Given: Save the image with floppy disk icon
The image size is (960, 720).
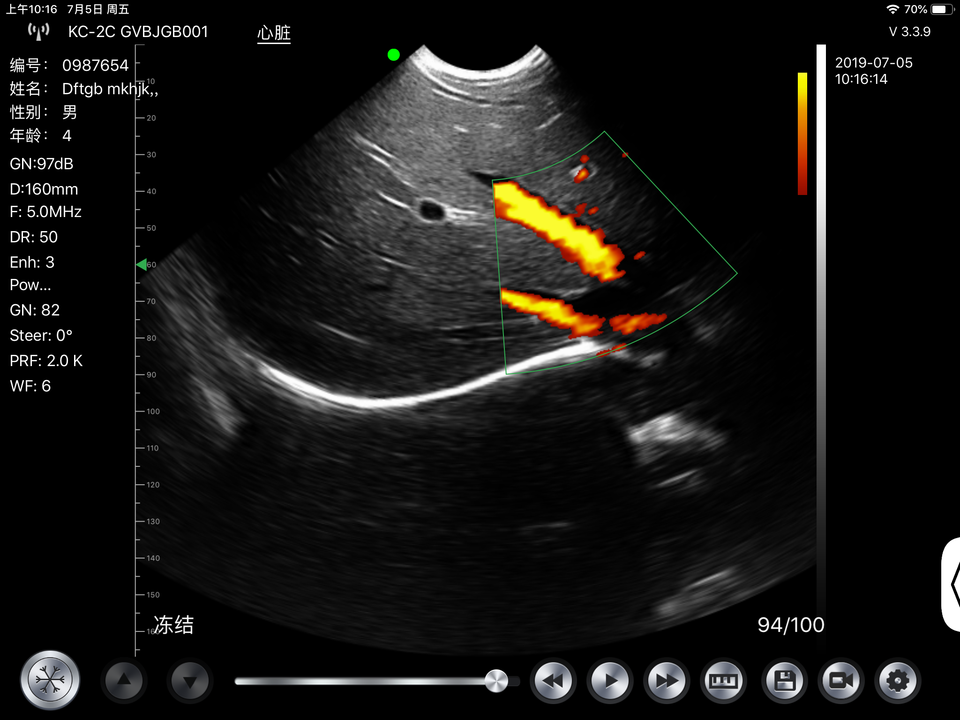Looking at the screenshot, I should (785, 681).
